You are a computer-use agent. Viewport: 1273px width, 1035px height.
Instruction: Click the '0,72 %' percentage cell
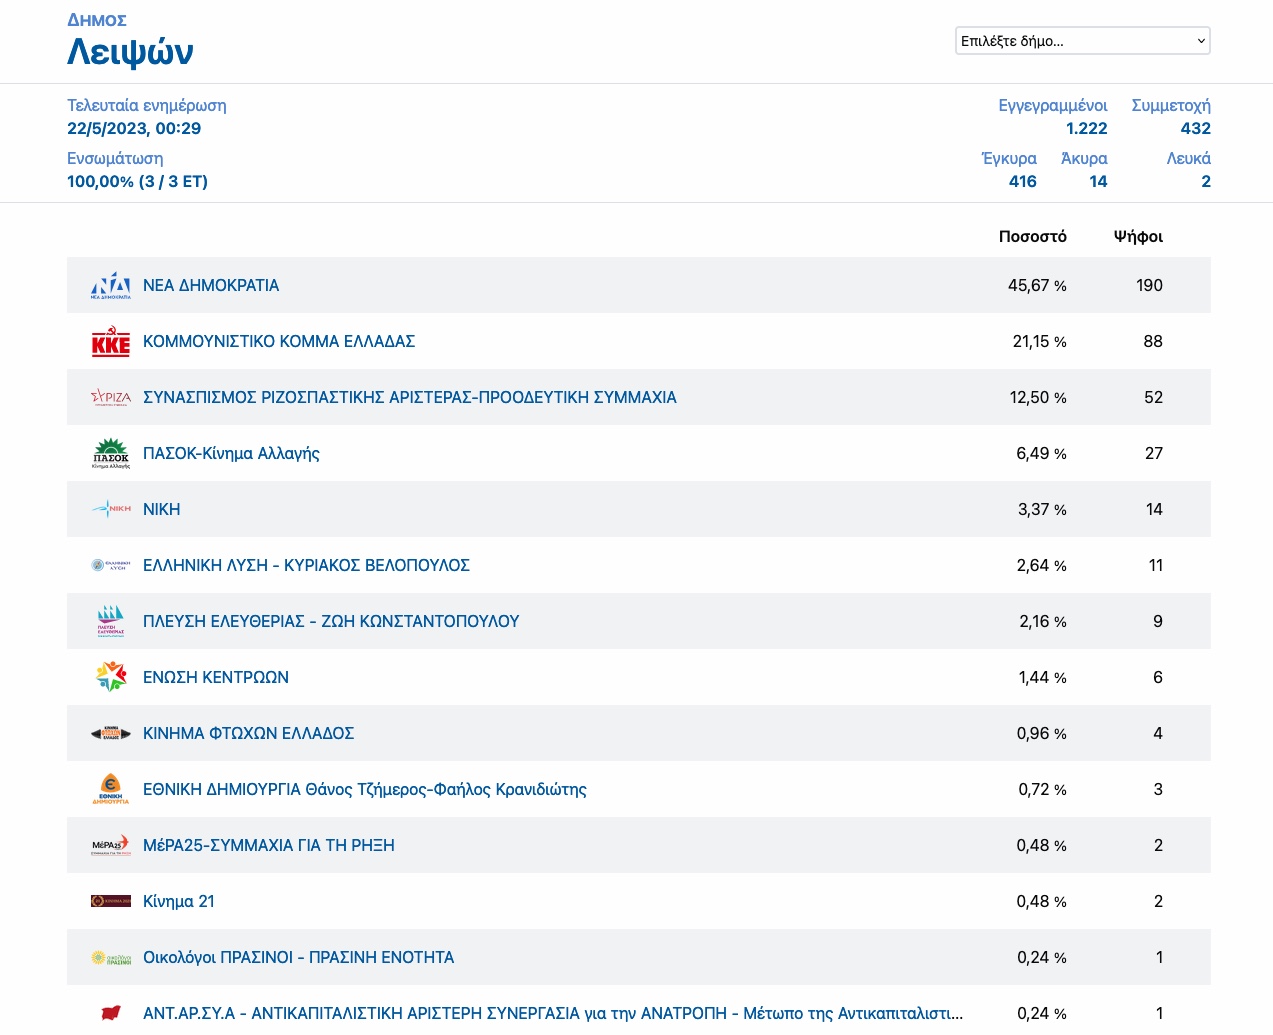pos(1043,789)
